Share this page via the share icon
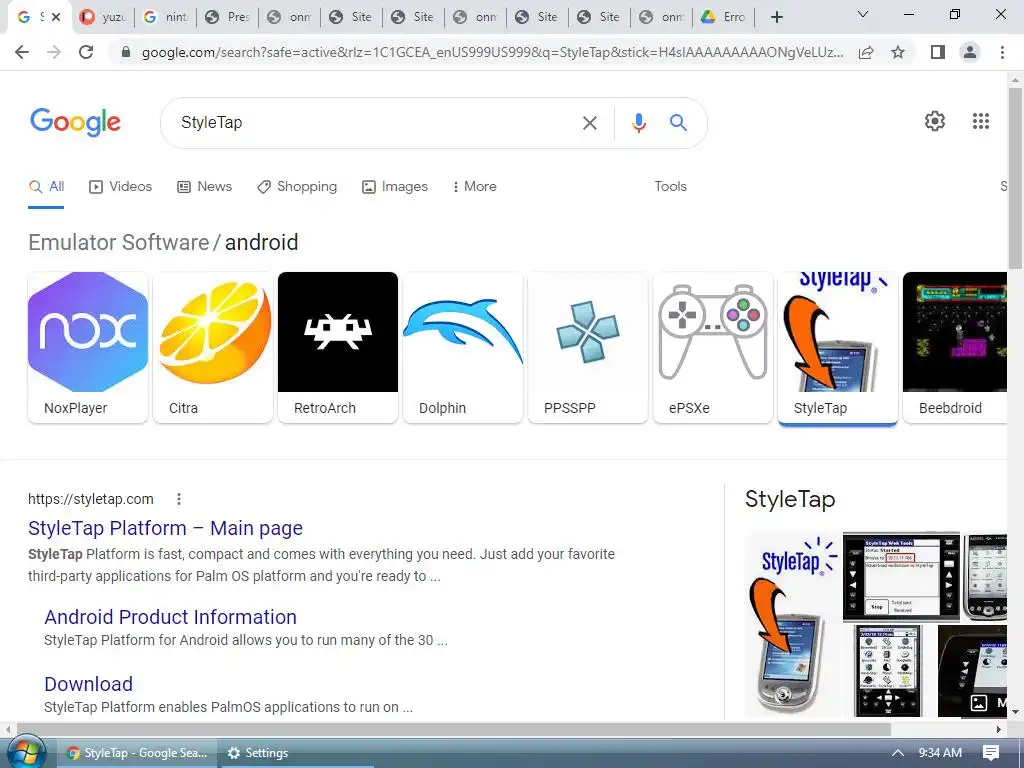Image resolution: width=1024 pixels, height=768 pixels. coord(867,52)
